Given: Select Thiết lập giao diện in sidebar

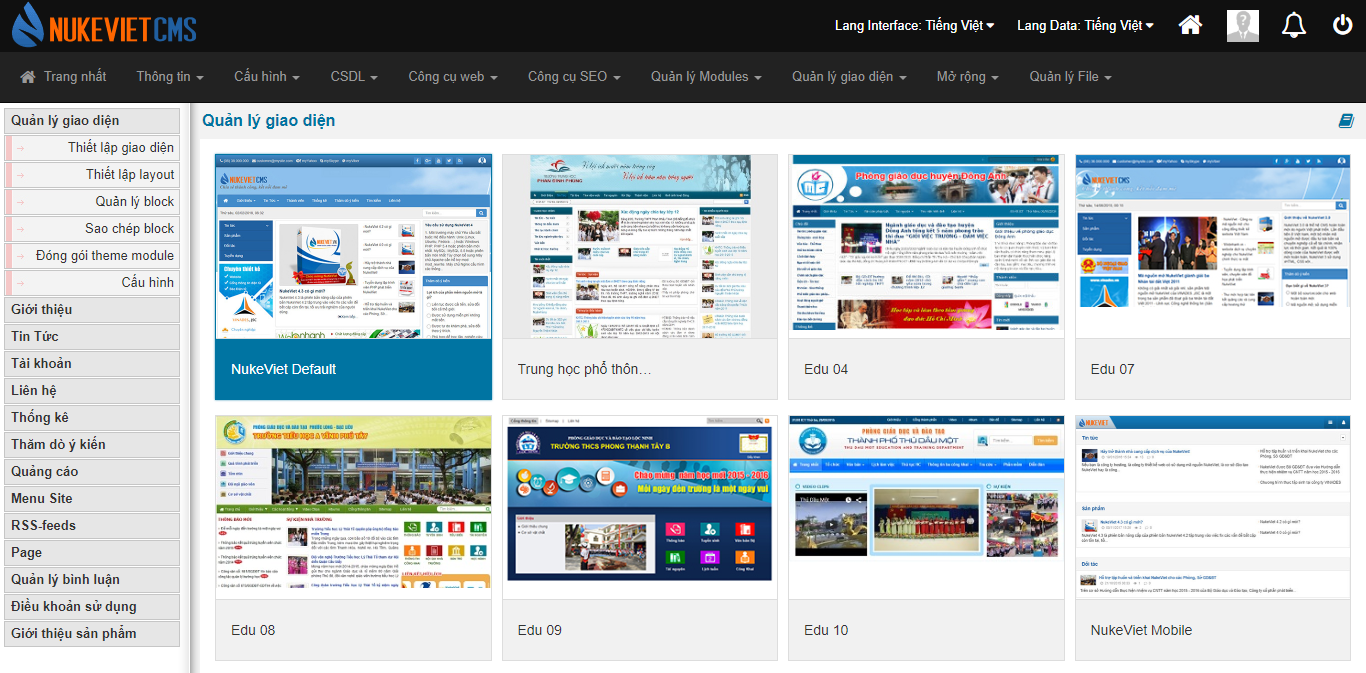Looking at the screenshot, I should (92, 148).
